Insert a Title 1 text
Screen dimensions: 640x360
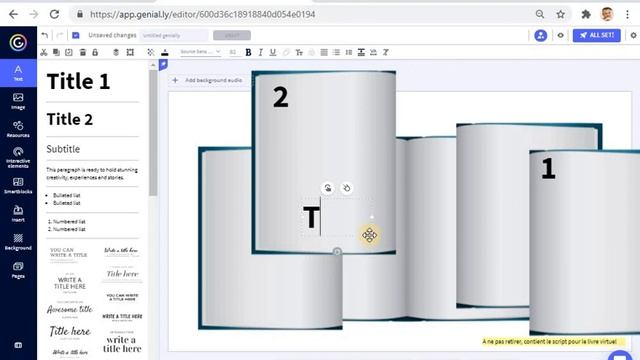tap(78, 81)
